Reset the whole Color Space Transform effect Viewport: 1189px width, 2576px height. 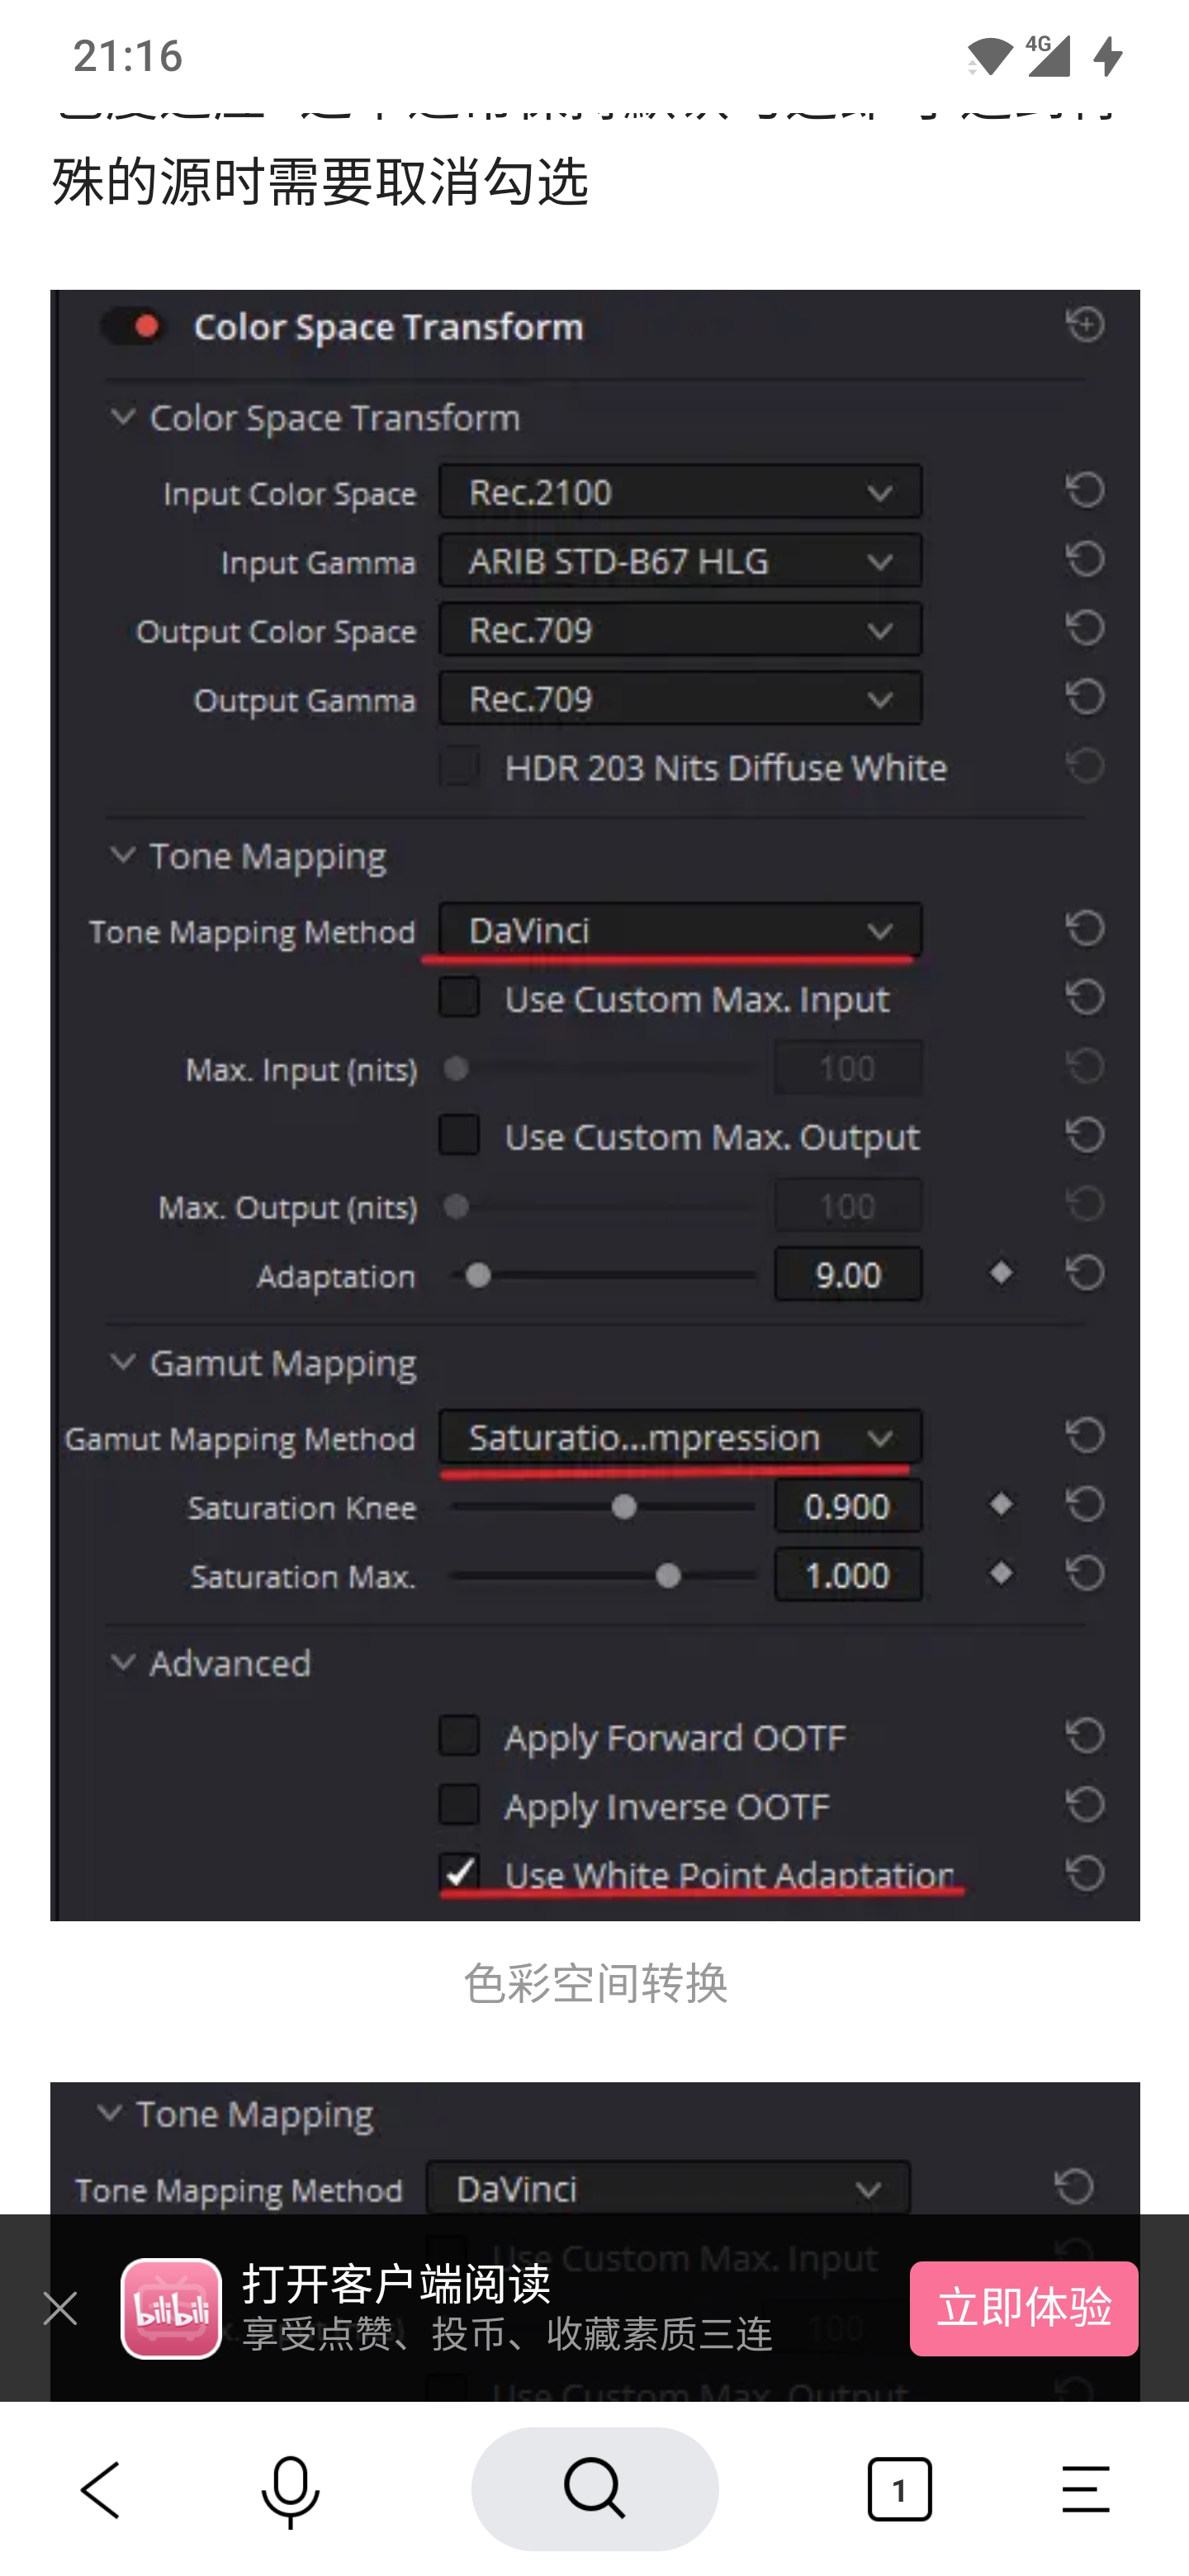pyautogui.click(x=1085, y=325)
